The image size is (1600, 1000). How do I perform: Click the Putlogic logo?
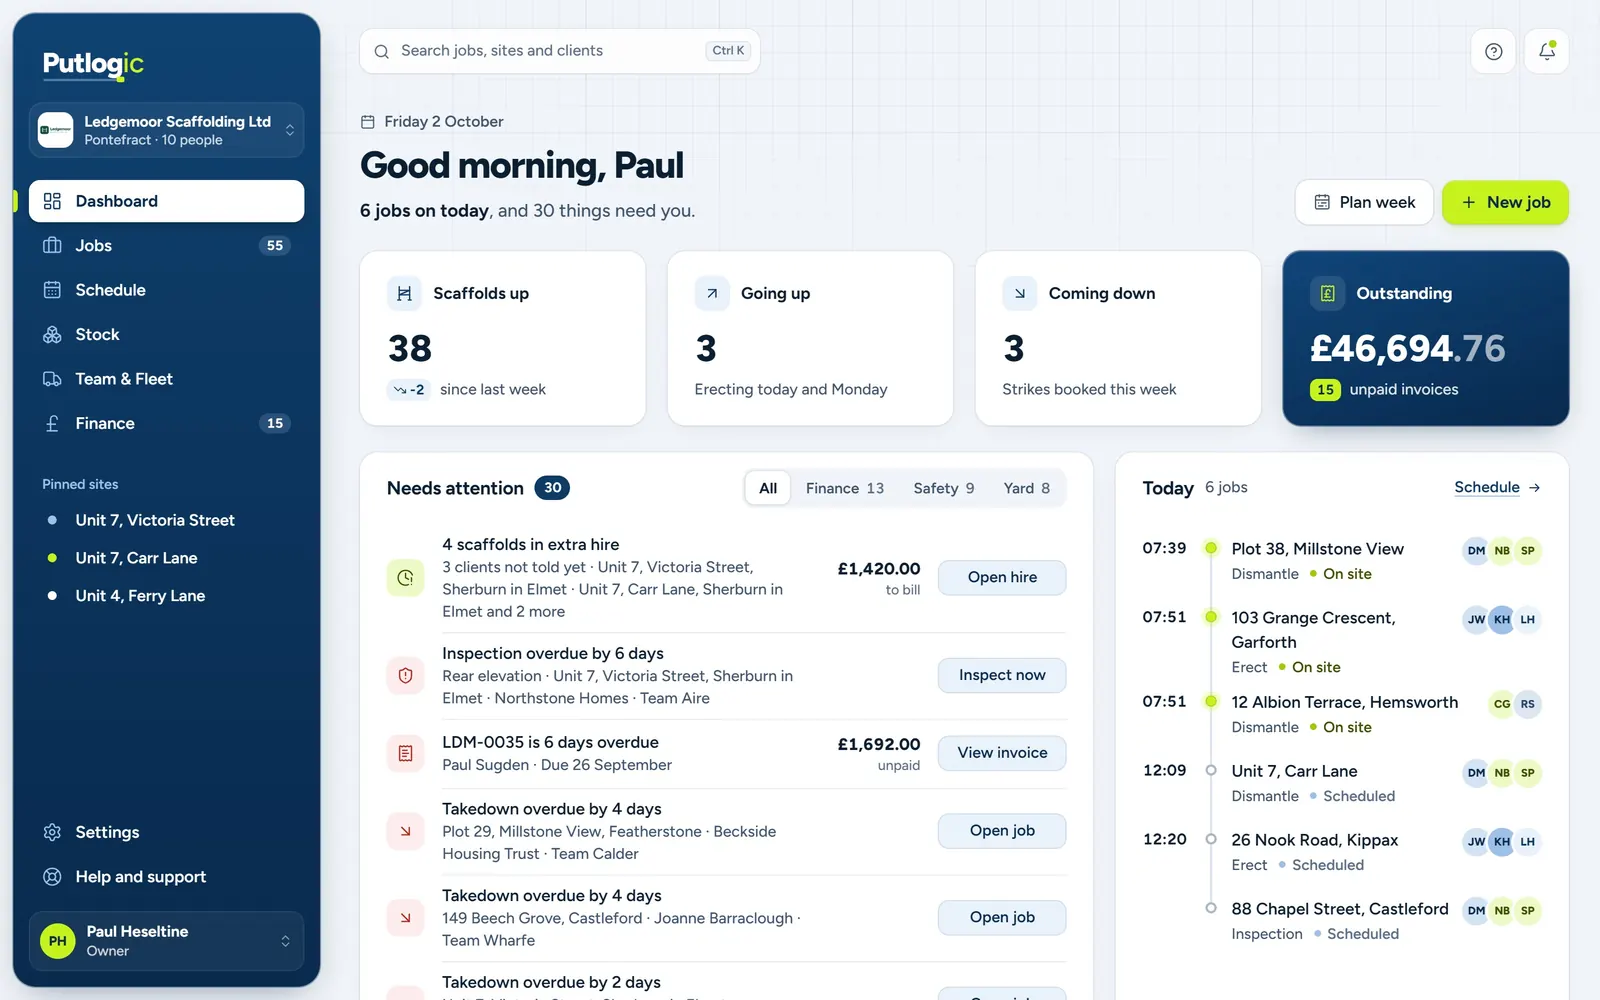click(93, 64)
